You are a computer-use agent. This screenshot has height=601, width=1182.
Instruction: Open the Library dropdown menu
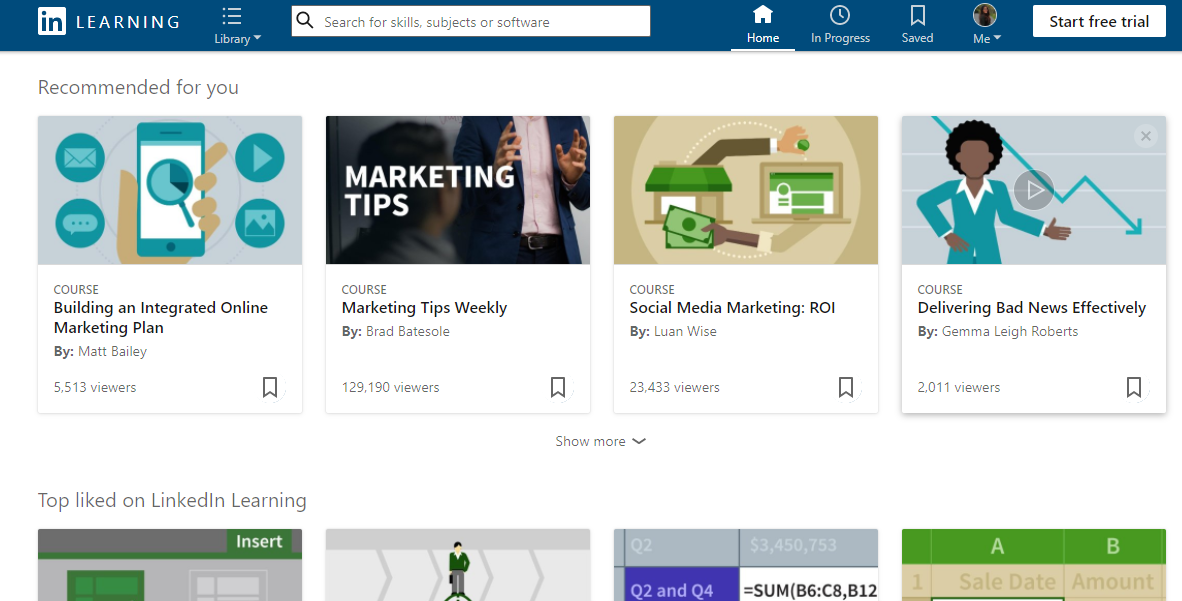tap(237, 26)
